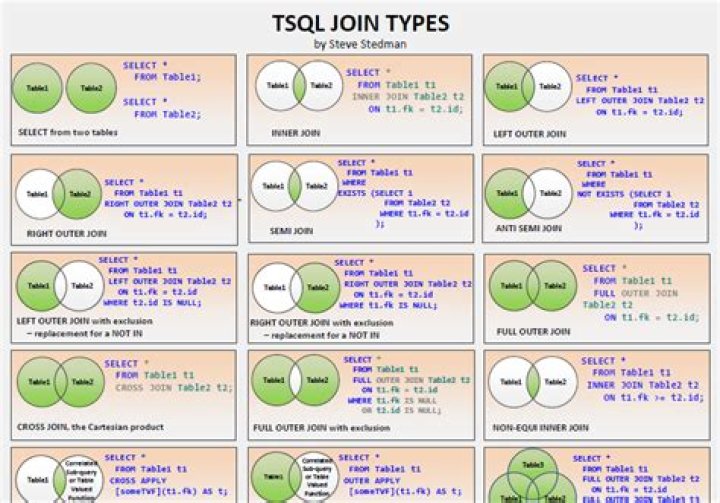Select the caption reading only "FULL OUTER JOIN"
Image resolution: width=720 pixels, height=503 pixels.
(x=533, y=332)
